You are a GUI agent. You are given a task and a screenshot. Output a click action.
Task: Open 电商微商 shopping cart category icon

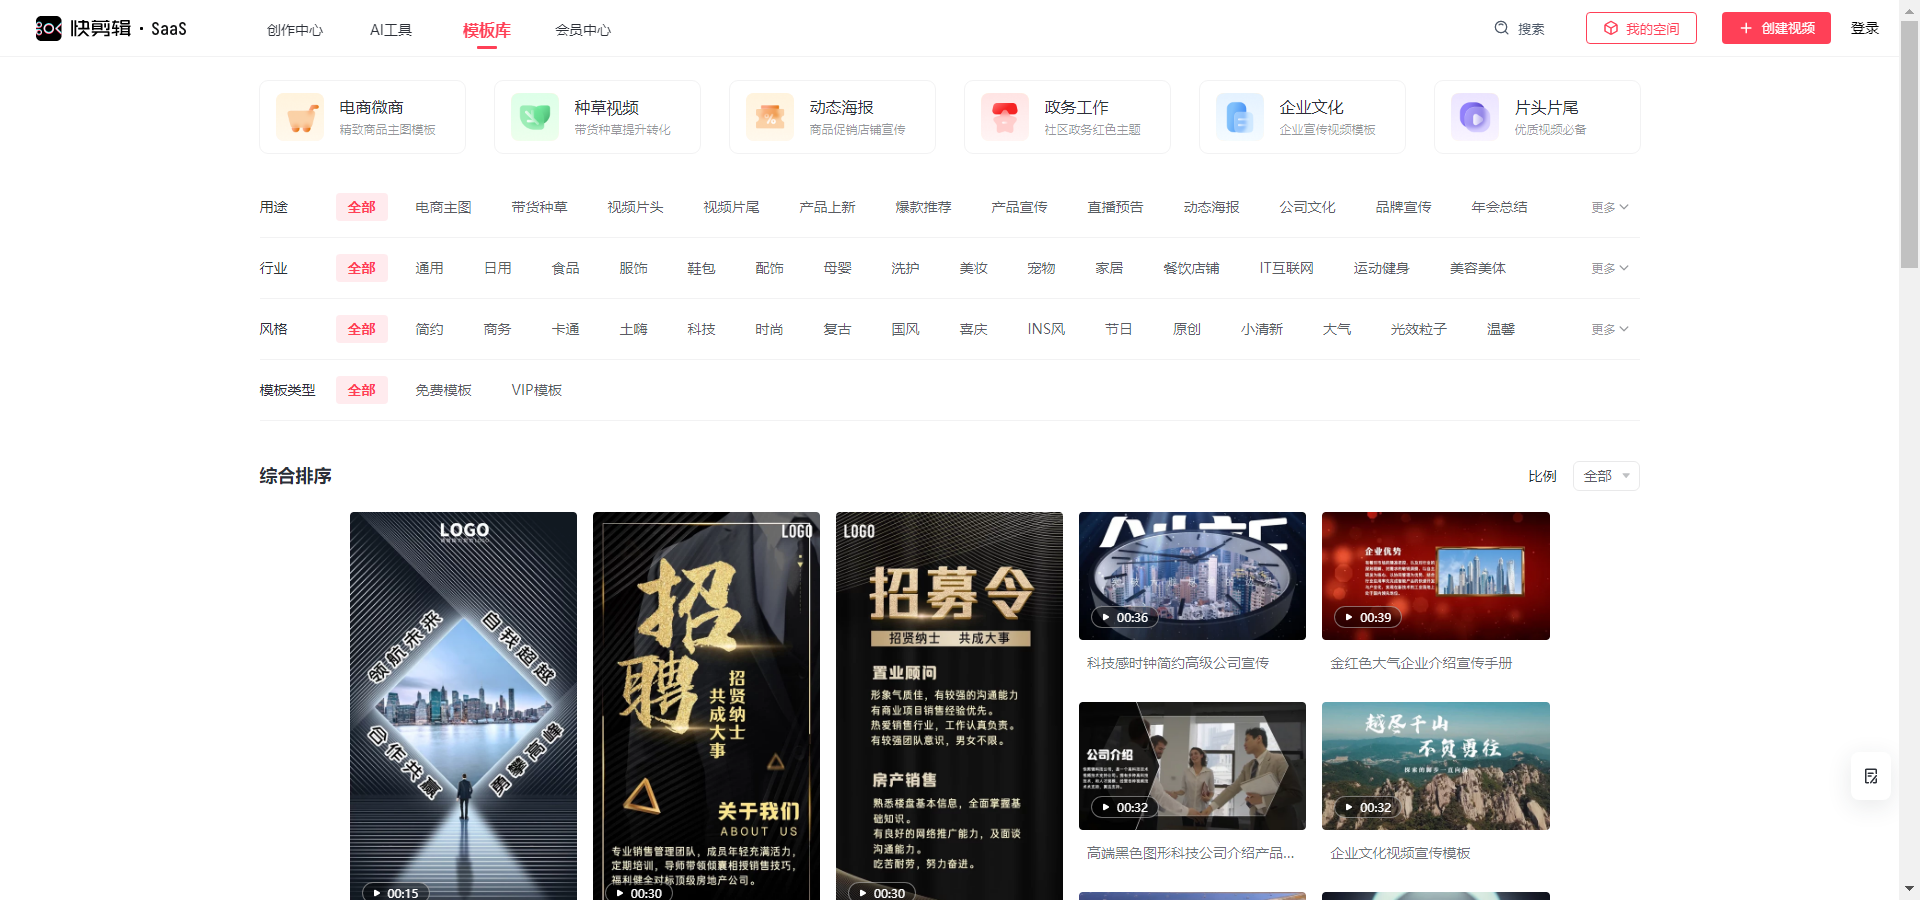300,117
